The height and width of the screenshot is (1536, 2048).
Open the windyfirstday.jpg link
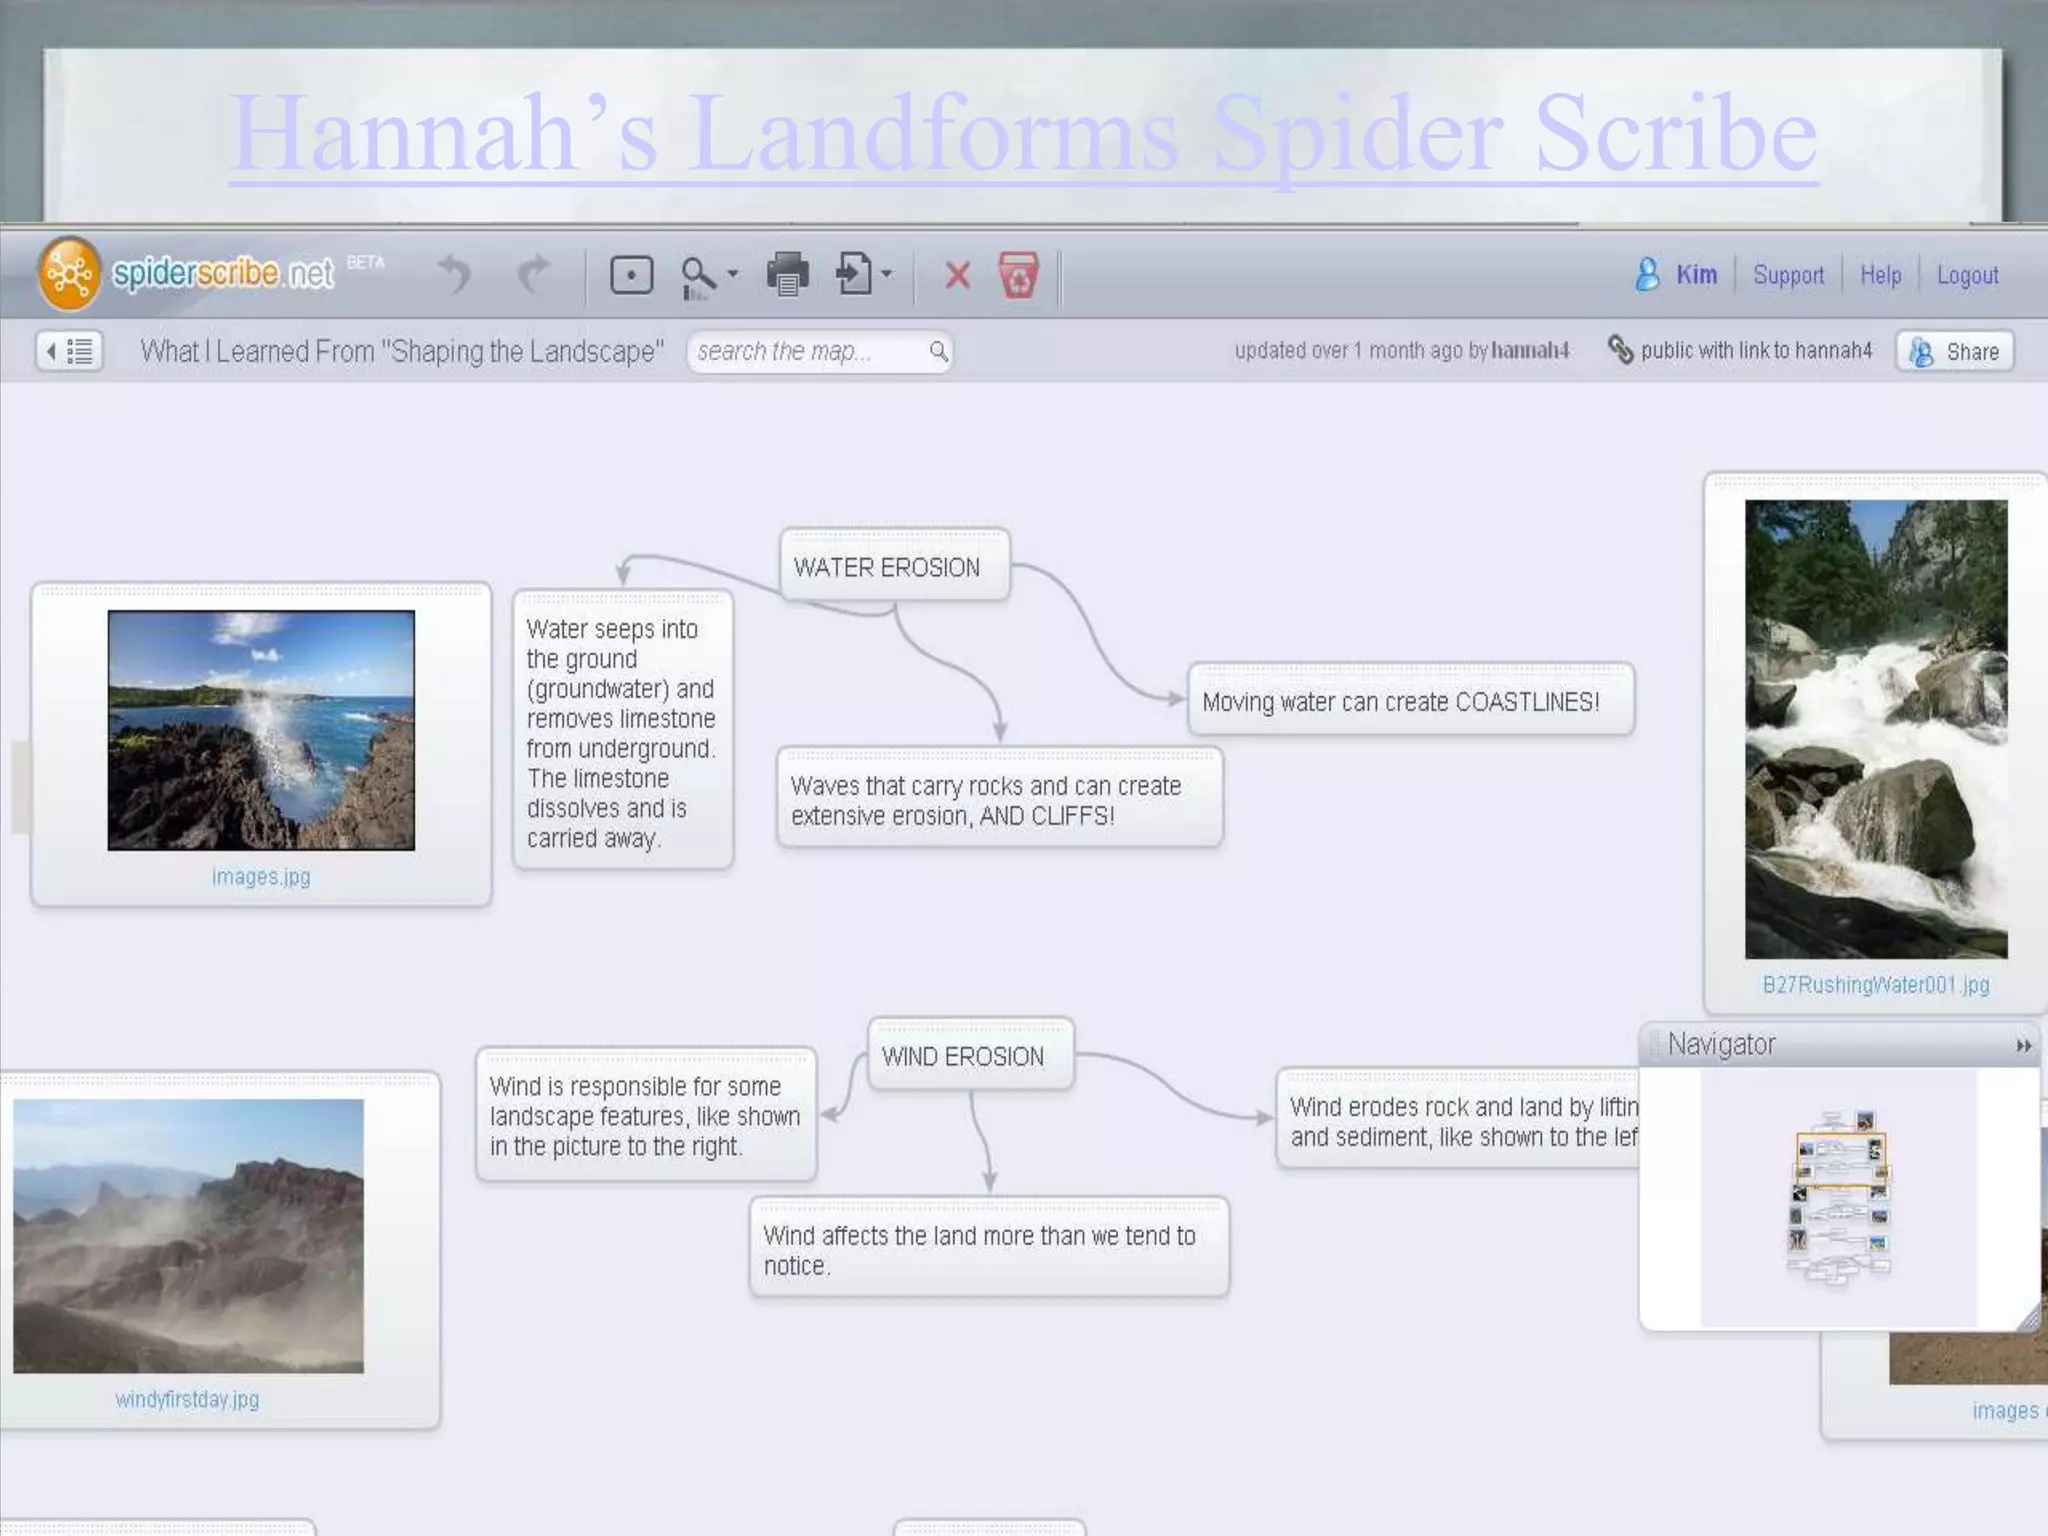(x=187, y=1399)
